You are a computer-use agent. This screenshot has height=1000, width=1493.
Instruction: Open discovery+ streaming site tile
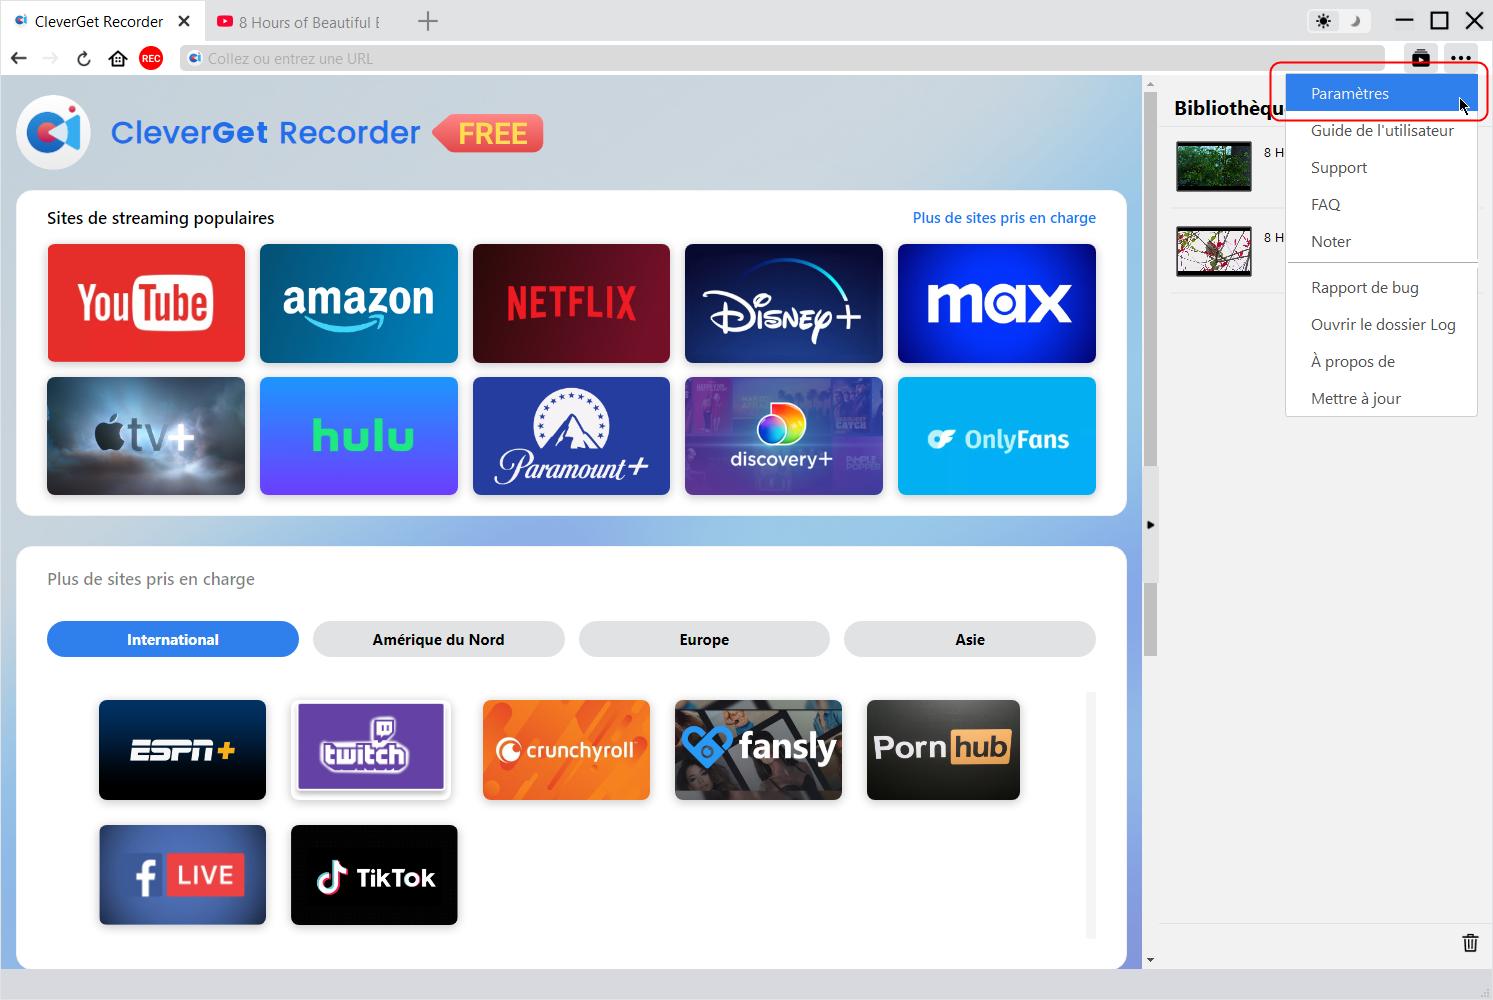tap(784, 436)
